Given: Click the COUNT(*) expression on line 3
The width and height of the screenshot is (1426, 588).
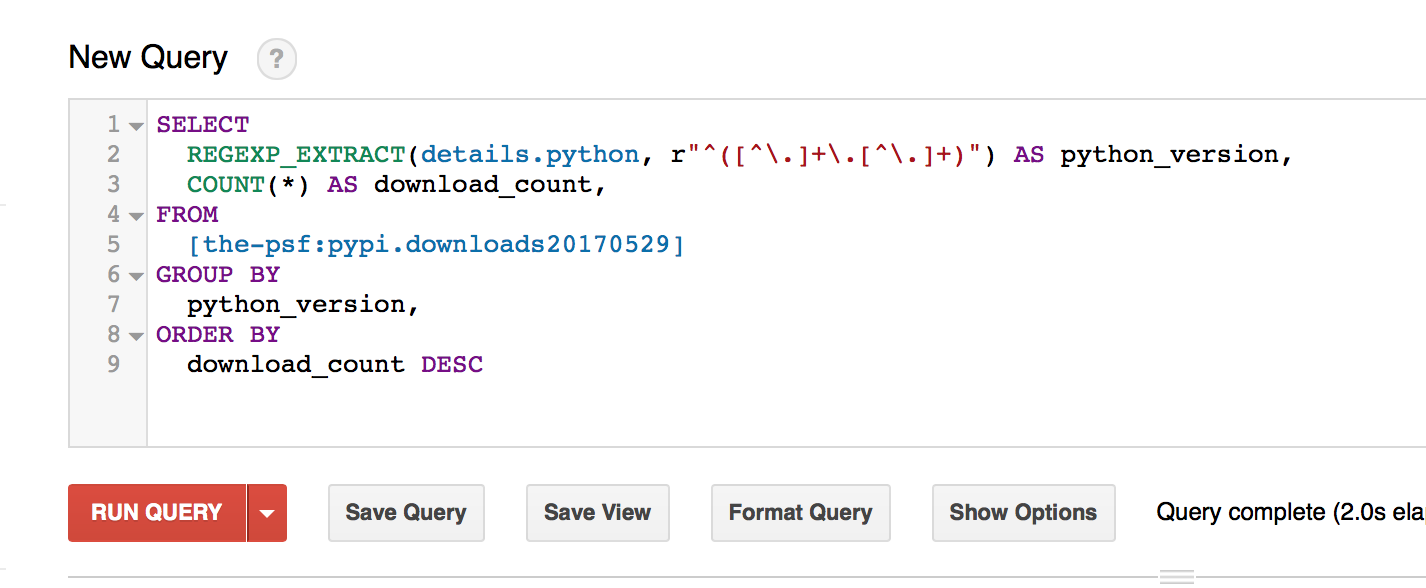Looking at the screenshot, I should (245, 184).
